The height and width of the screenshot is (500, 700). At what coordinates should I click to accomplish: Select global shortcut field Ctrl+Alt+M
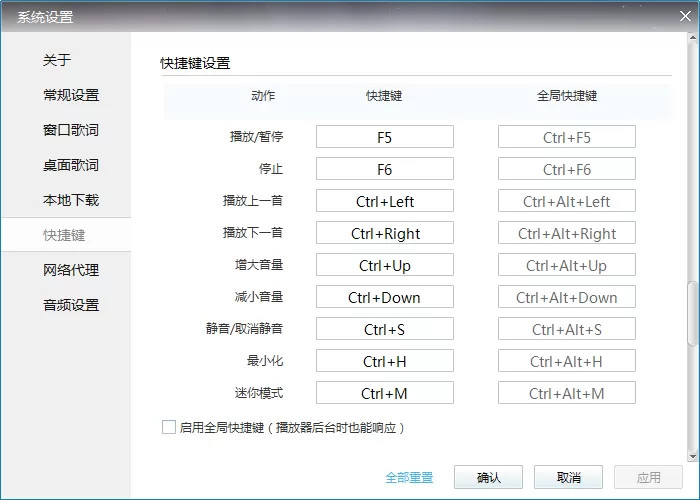click(567, 393)
